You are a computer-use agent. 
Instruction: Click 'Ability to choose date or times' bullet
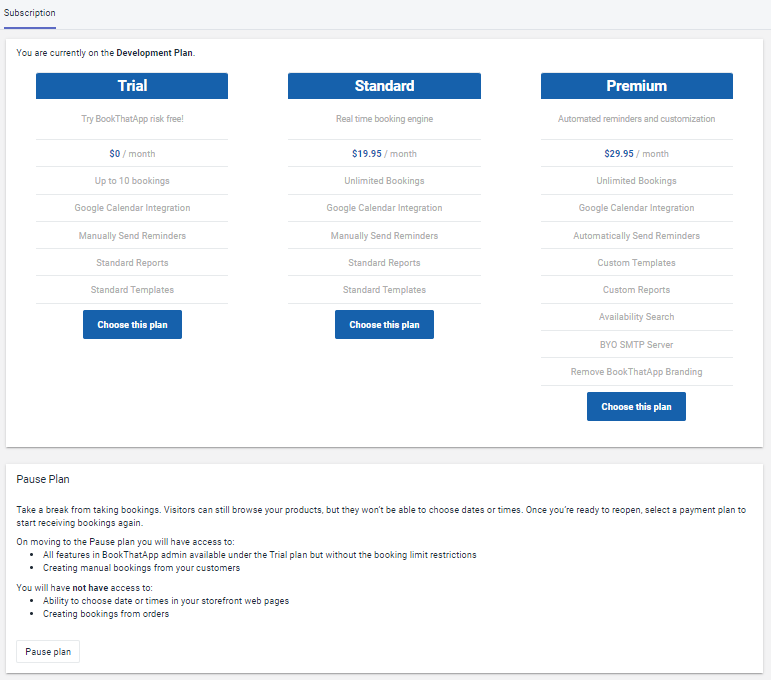click(166, 601)
